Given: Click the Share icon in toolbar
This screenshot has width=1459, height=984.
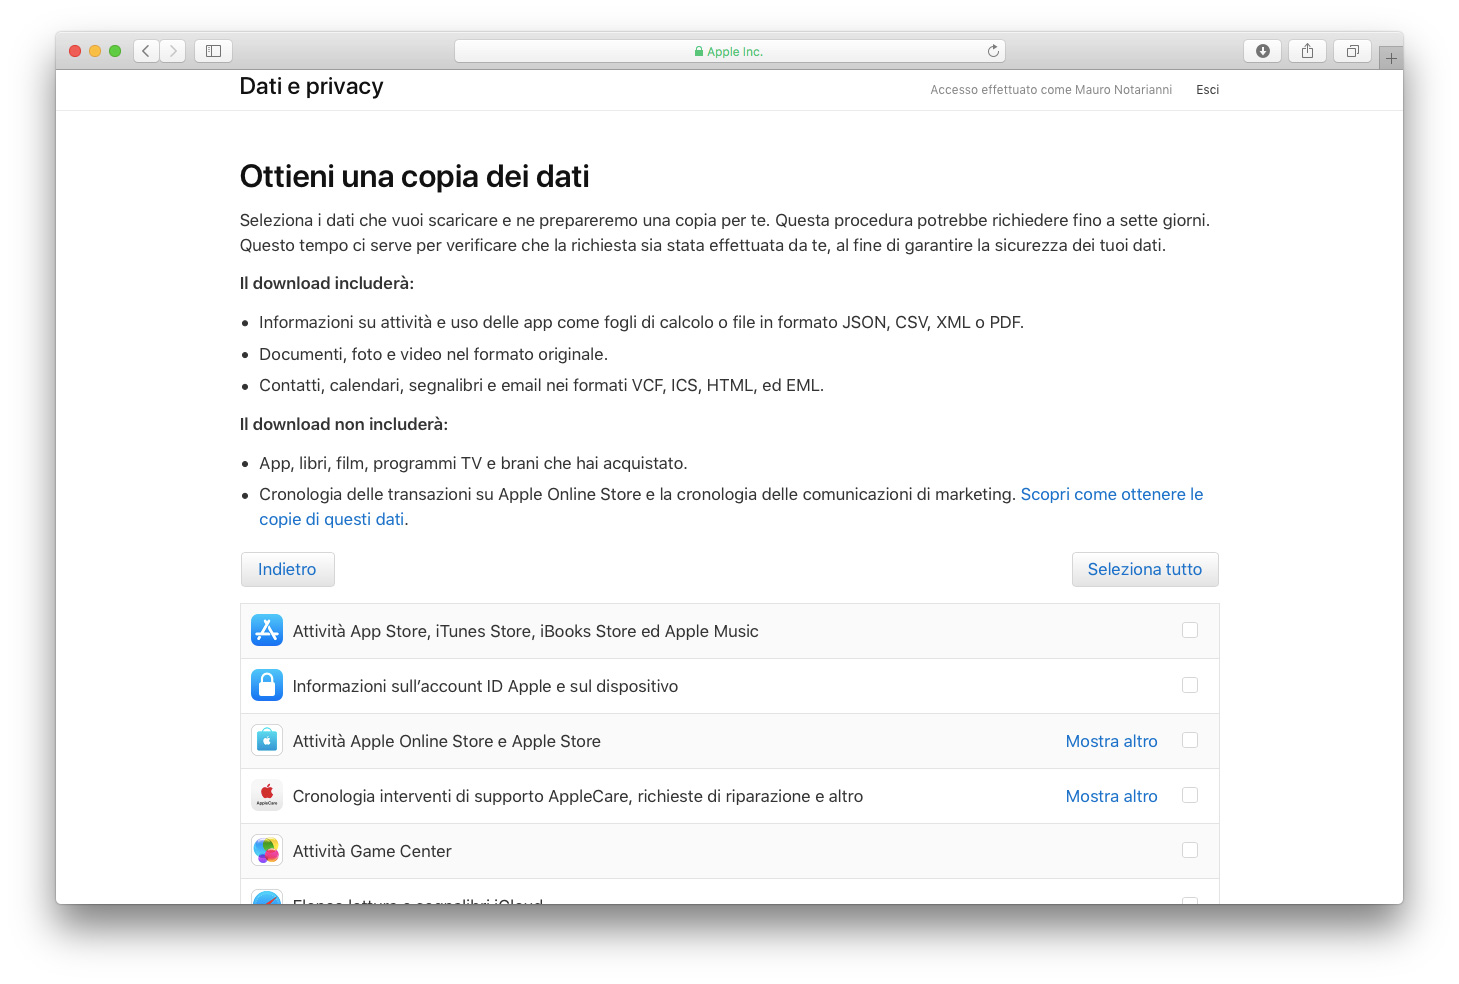Looking at the screenshot, I should click(1307, 51).
